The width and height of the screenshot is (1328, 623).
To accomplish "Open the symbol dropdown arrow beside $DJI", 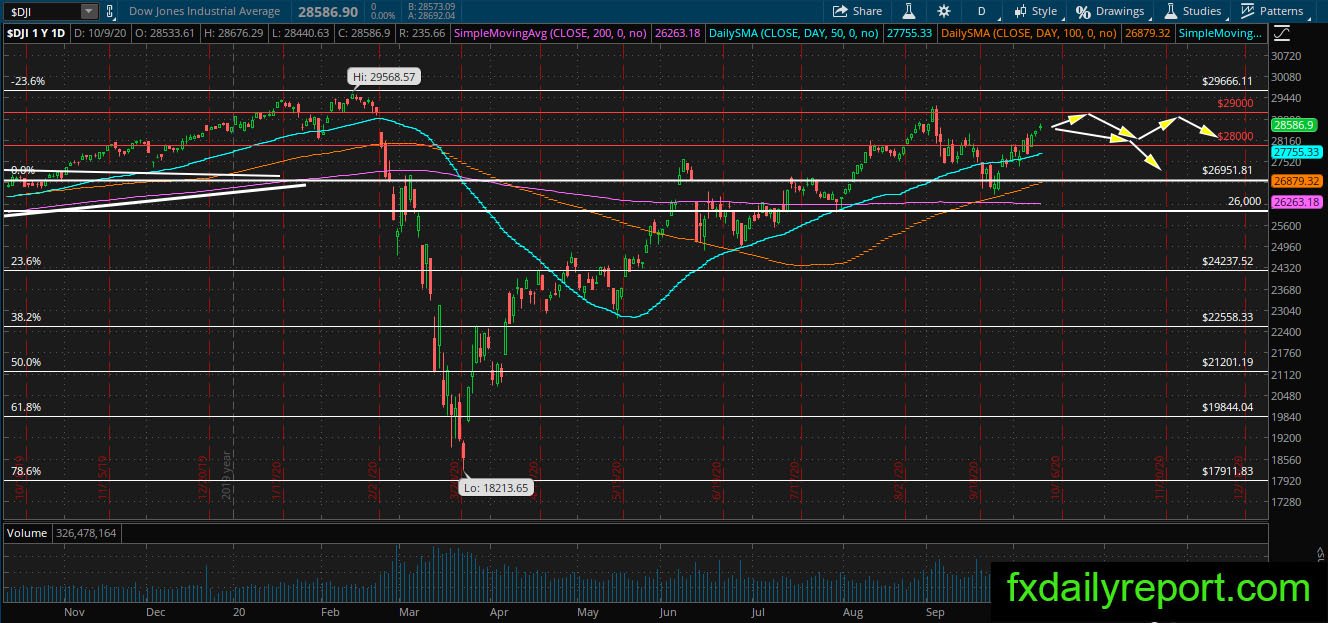I will pos(88,11).
